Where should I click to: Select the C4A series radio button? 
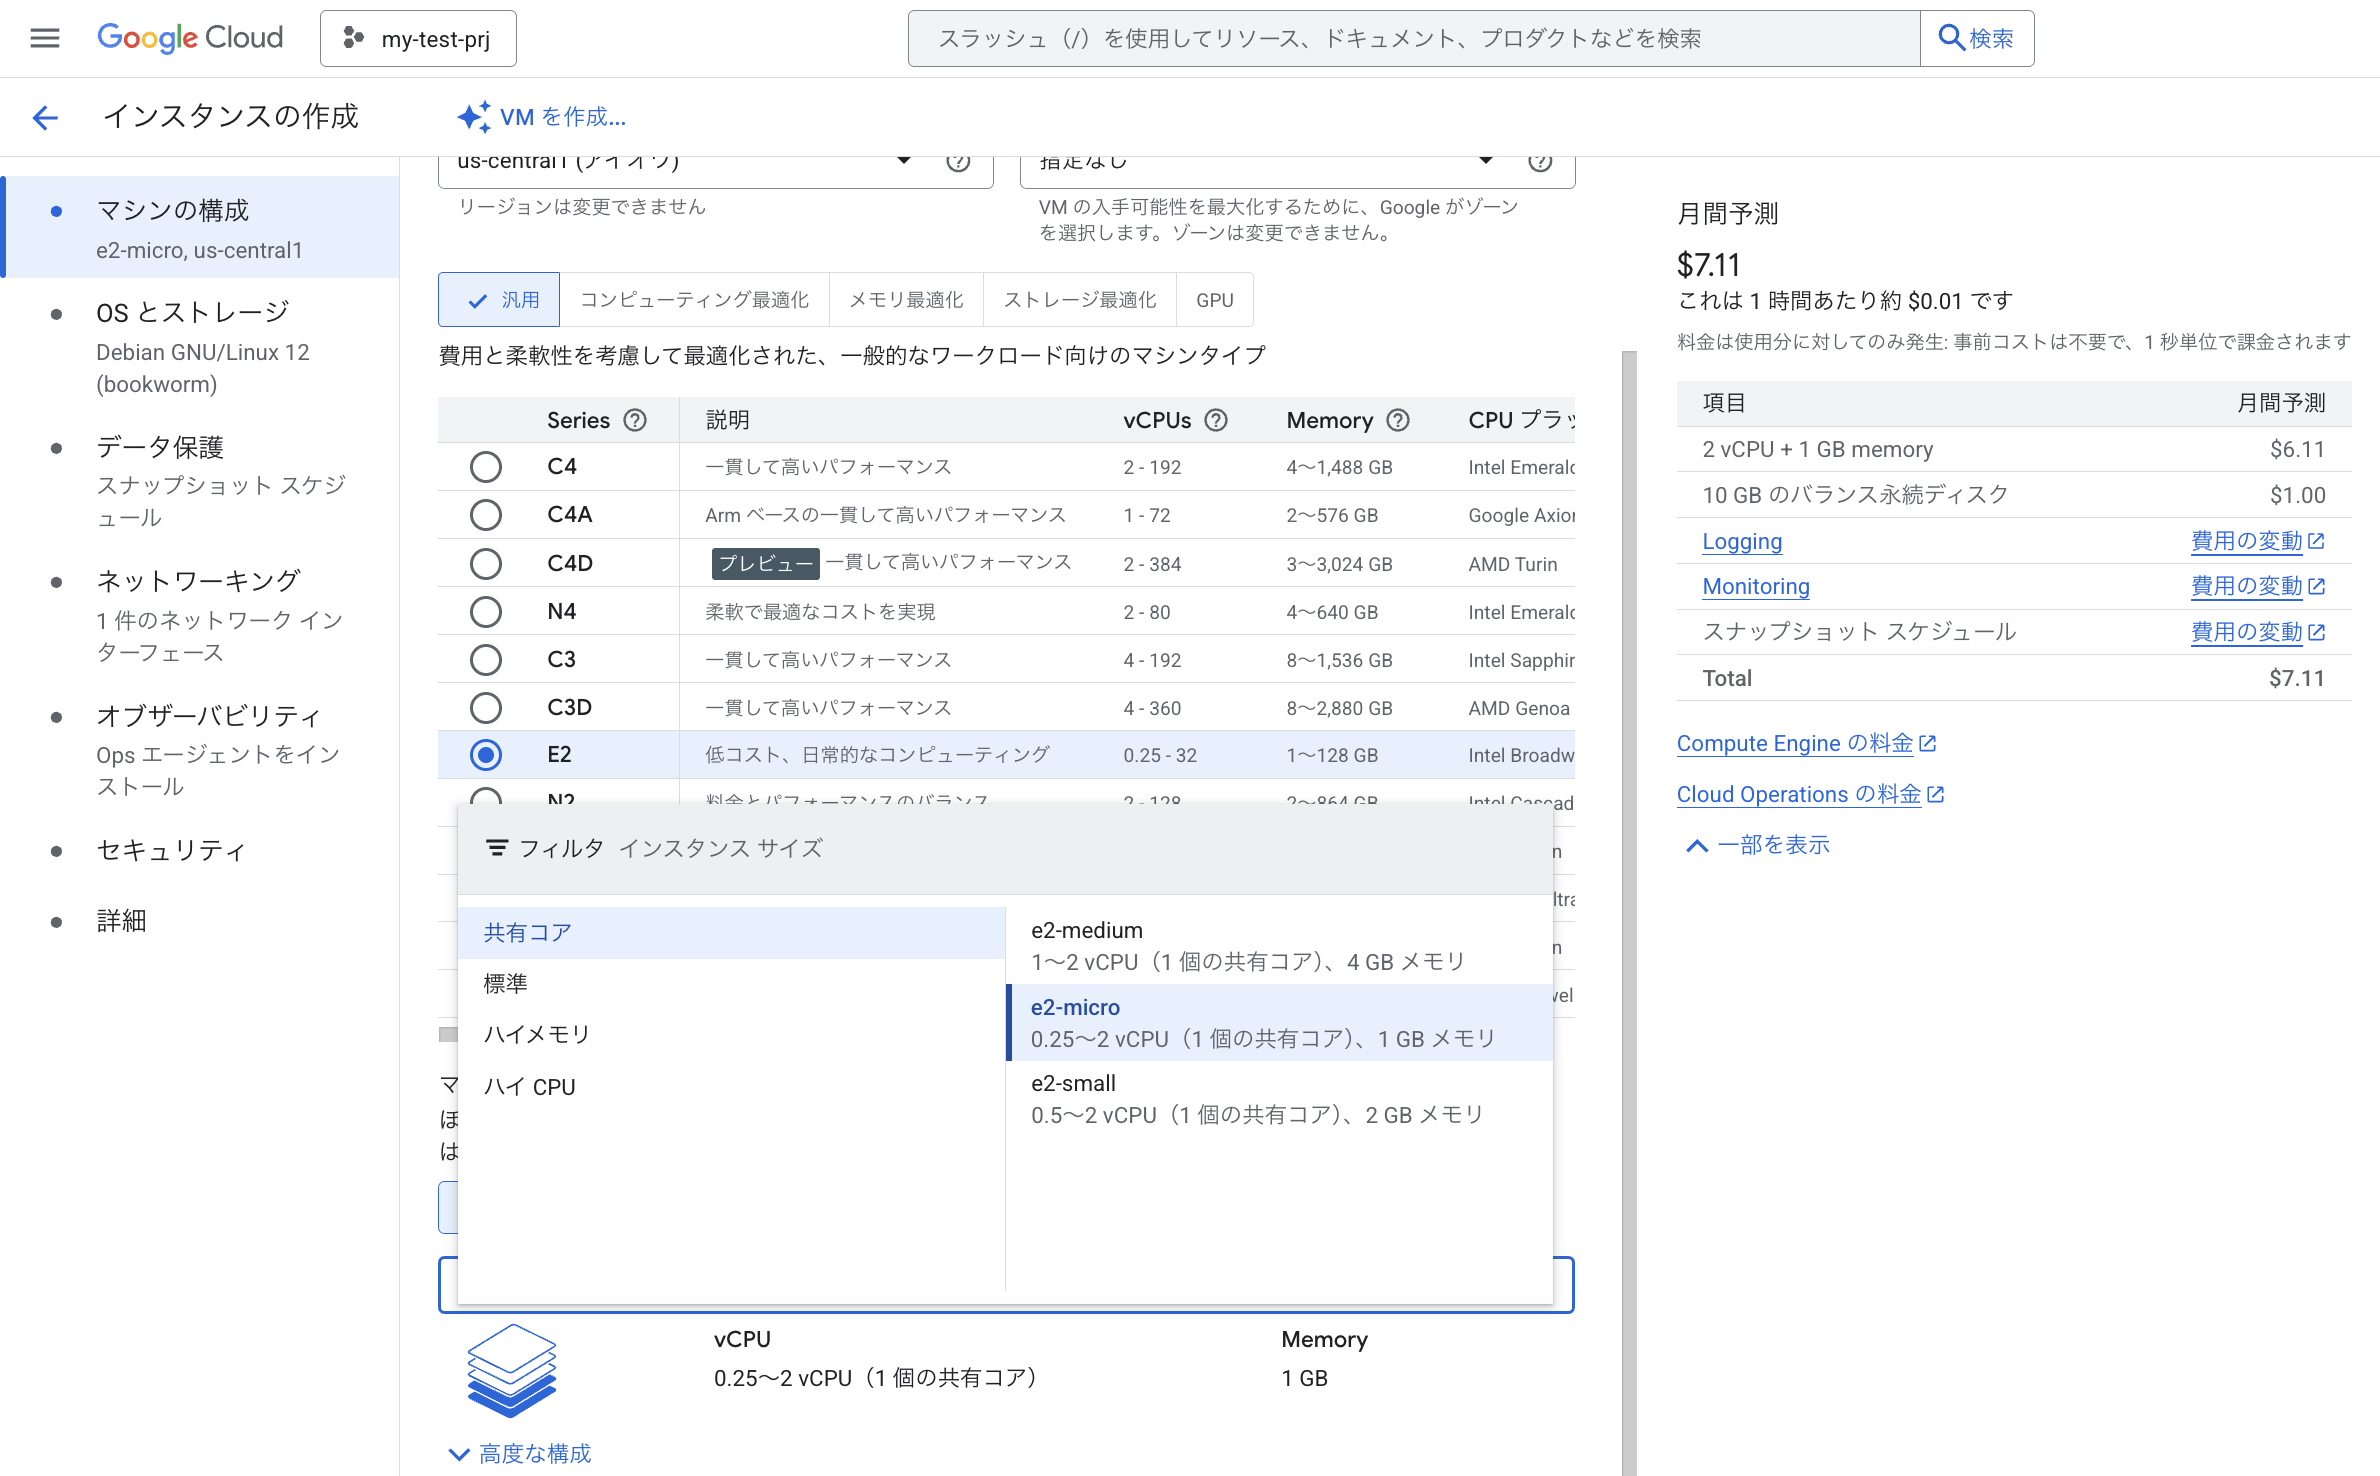click(486, 514)
